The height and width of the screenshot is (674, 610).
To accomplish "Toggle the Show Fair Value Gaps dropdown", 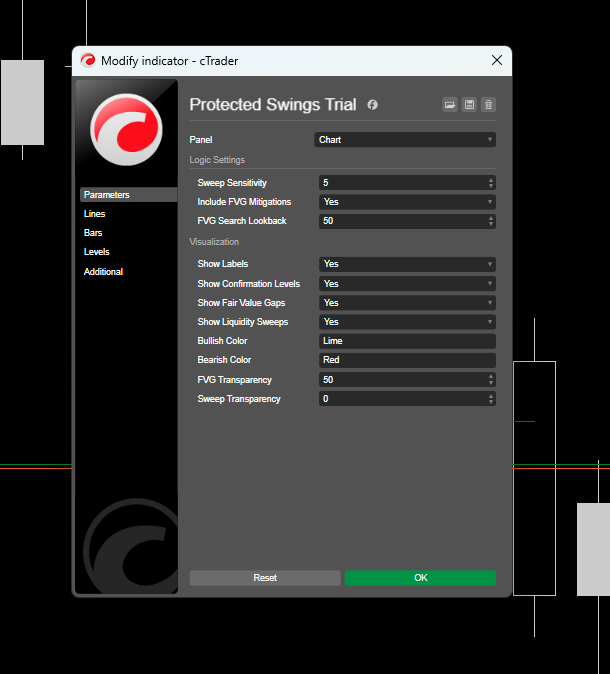I will (x=405, y=303).
